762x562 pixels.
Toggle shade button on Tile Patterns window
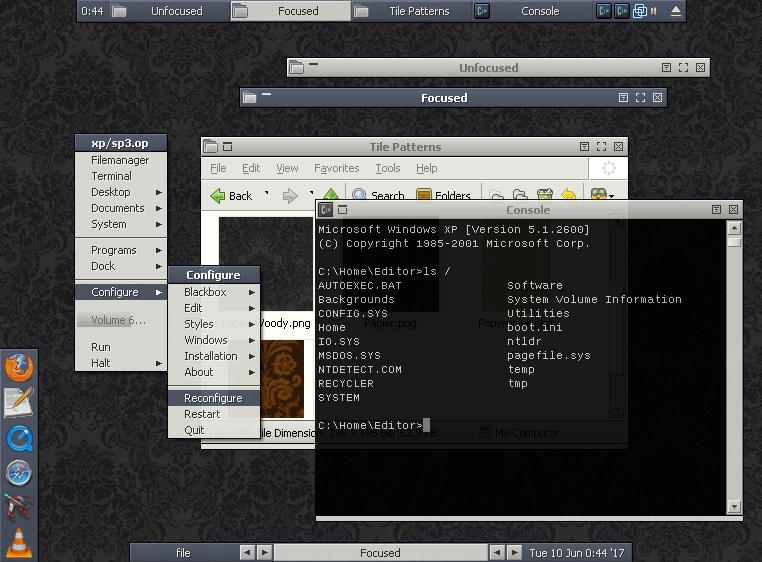click(x=227, y=146)
